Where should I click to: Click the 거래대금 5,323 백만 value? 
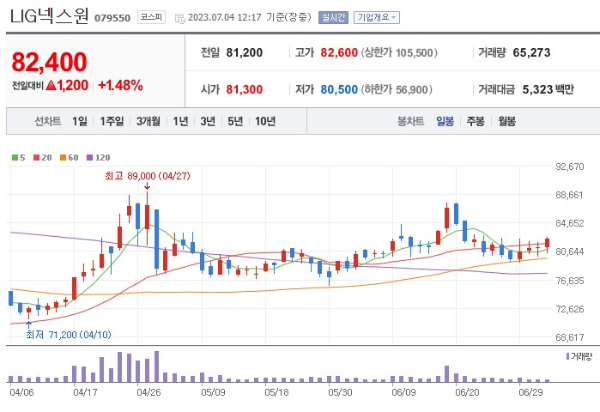tap(548, 90)
